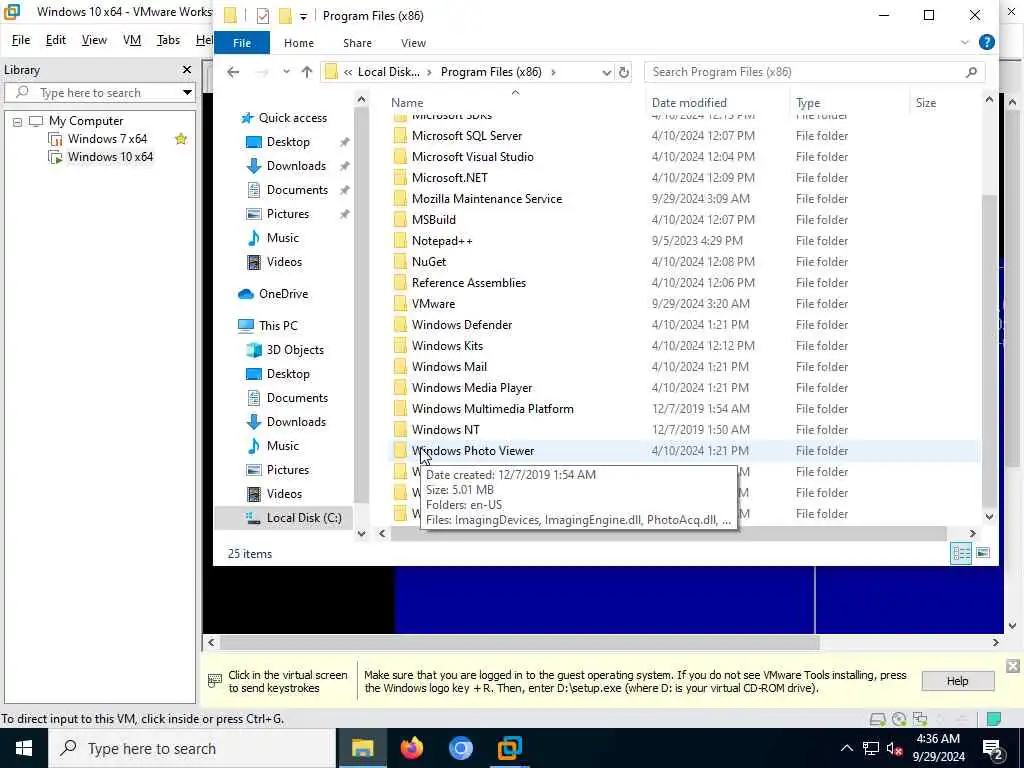The height and width of the screenshot is (768, 1024).
Task: Click the Explorer Back arrow
Action: (x=233, y=72)
